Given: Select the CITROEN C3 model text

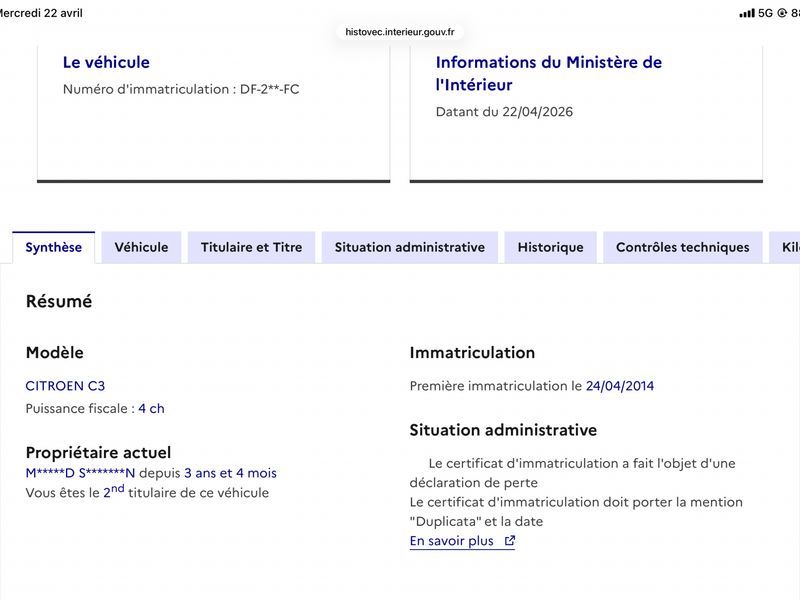Looking at the screenshot, I should [65, 386].
